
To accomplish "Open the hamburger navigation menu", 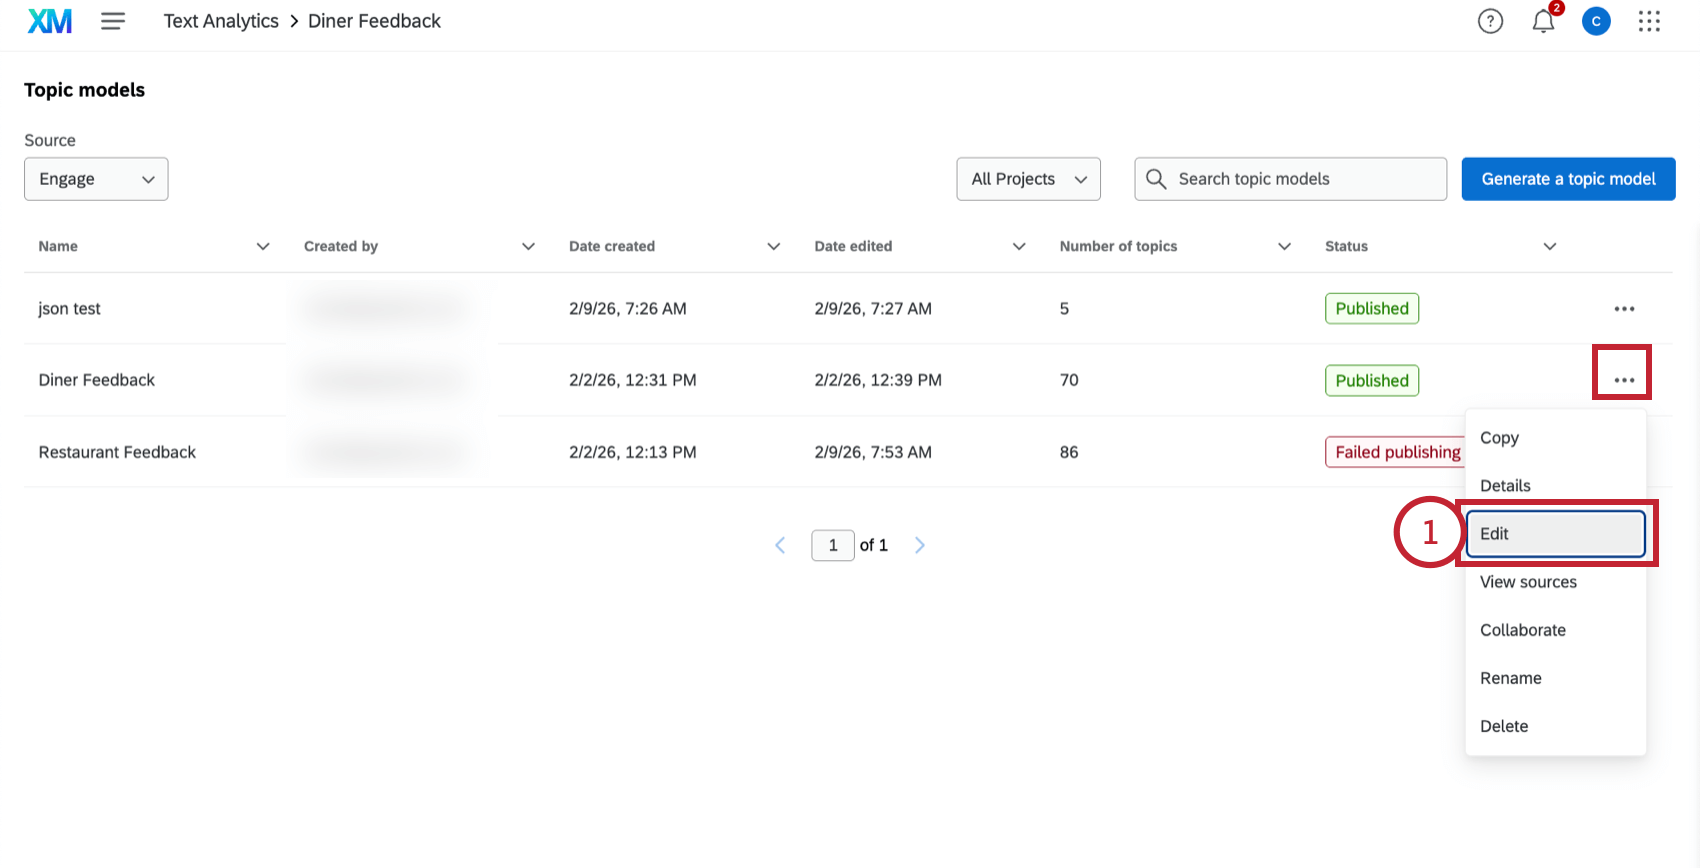I will click(x=113, y=21).
